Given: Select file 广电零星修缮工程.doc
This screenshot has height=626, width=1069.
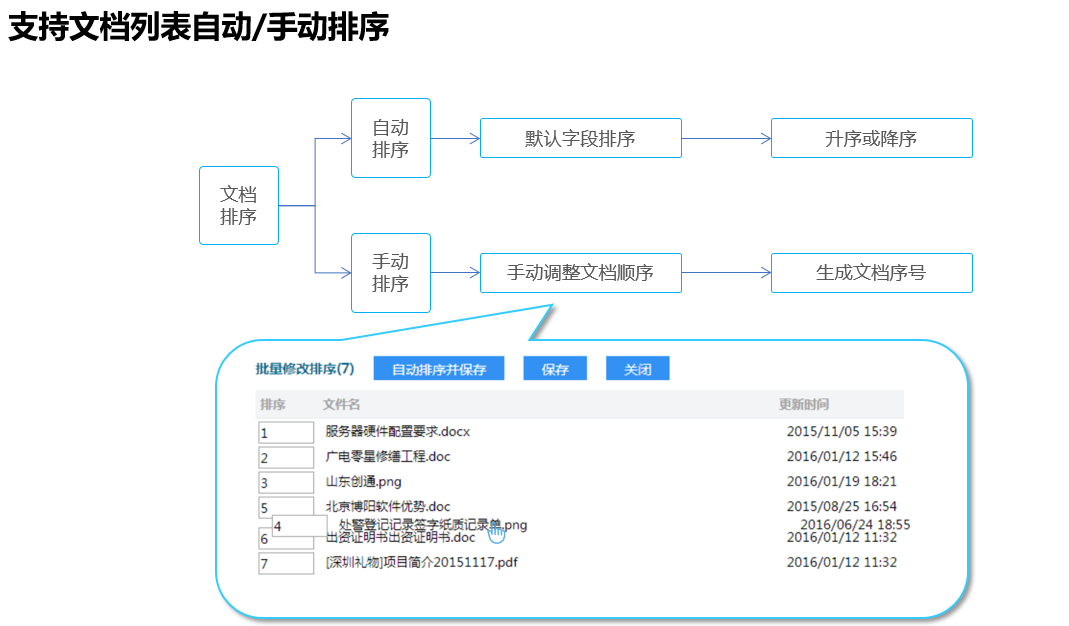Looking at the screenshot, I should 388,457.
